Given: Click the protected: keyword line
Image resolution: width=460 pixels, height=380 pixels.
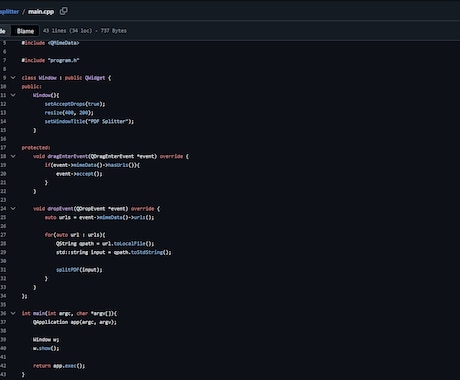Looking at the screenshot, I should [36, 147].
